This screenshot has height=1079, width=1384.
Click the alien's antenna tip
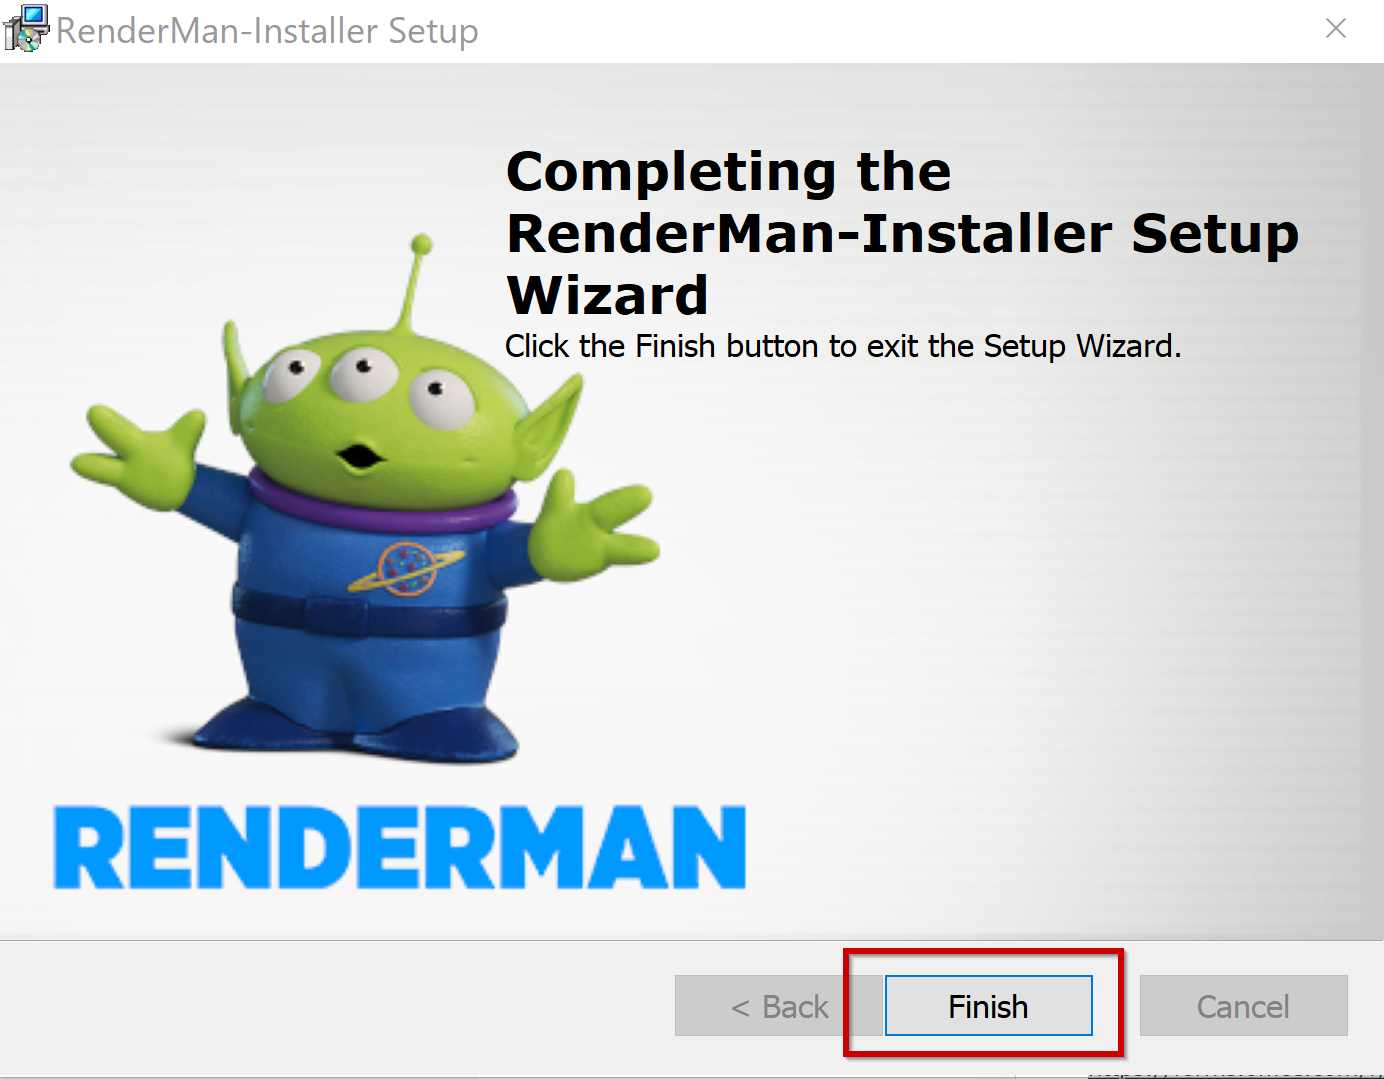(422, 243)
